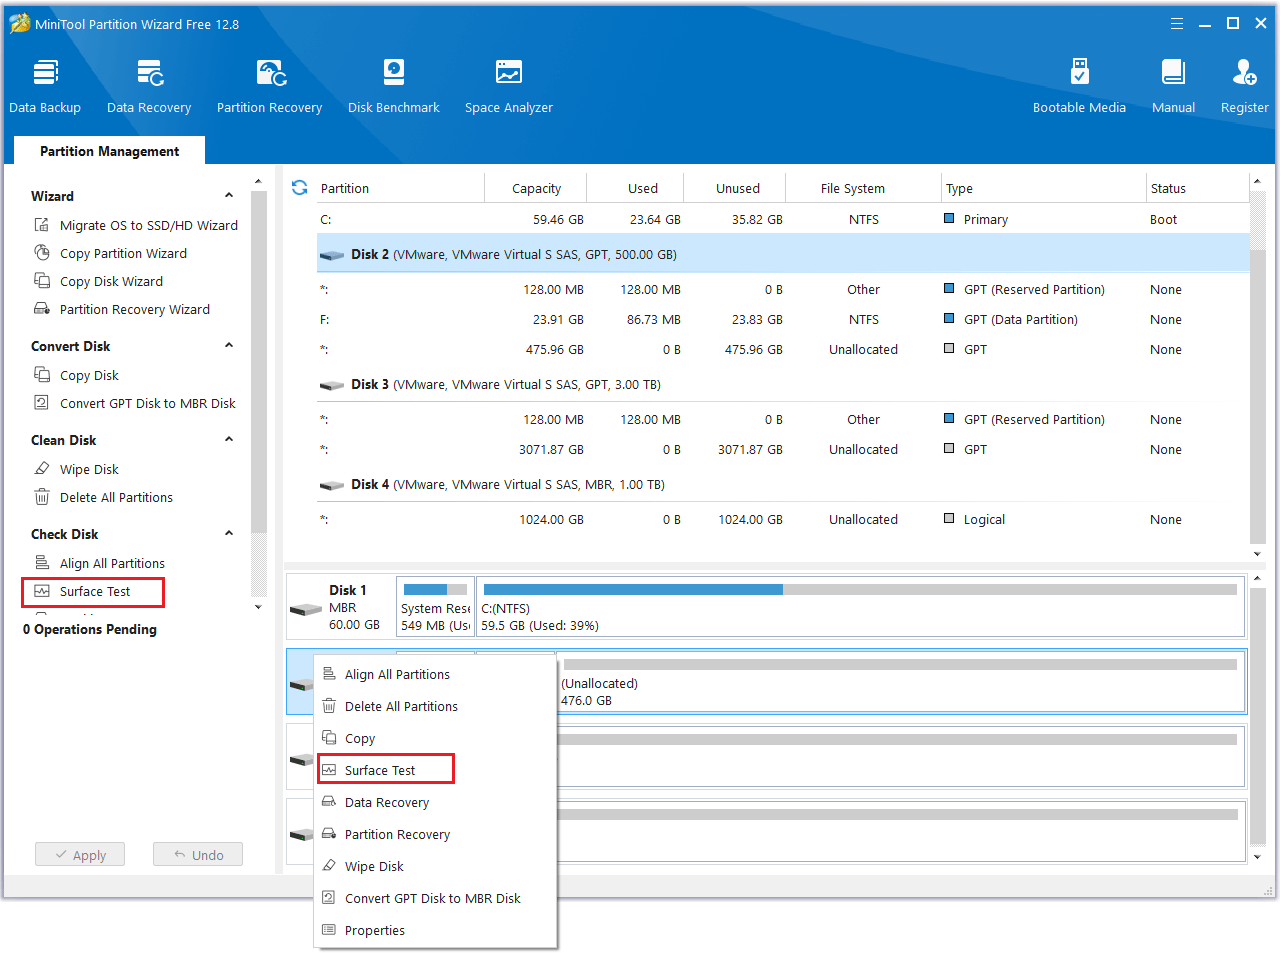
Task: Select Wipe Disk in the sidebar
Action: tap(77, 469)
